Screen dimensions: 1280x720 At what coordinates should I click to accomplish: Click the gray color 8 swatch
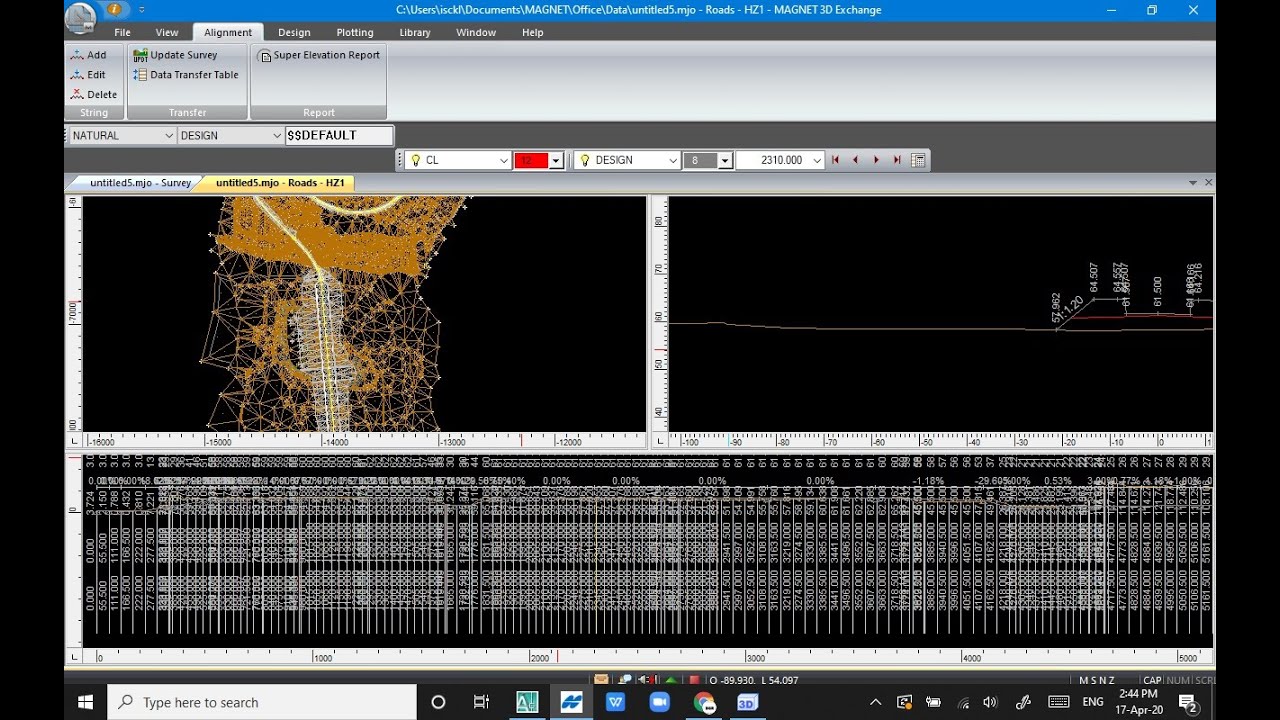pos(700,160)
